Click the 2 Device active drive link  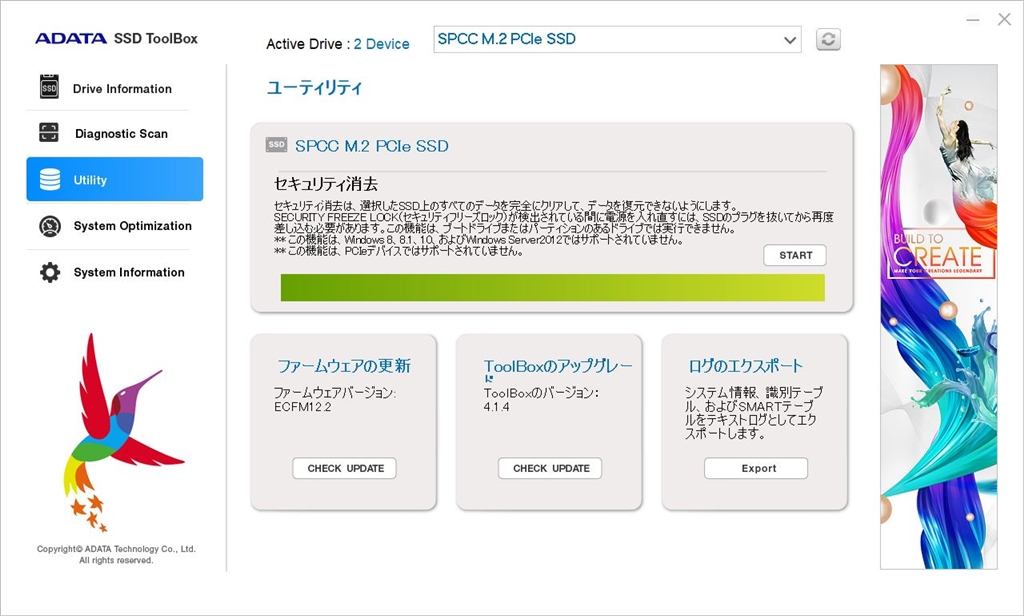pos(382,43)
